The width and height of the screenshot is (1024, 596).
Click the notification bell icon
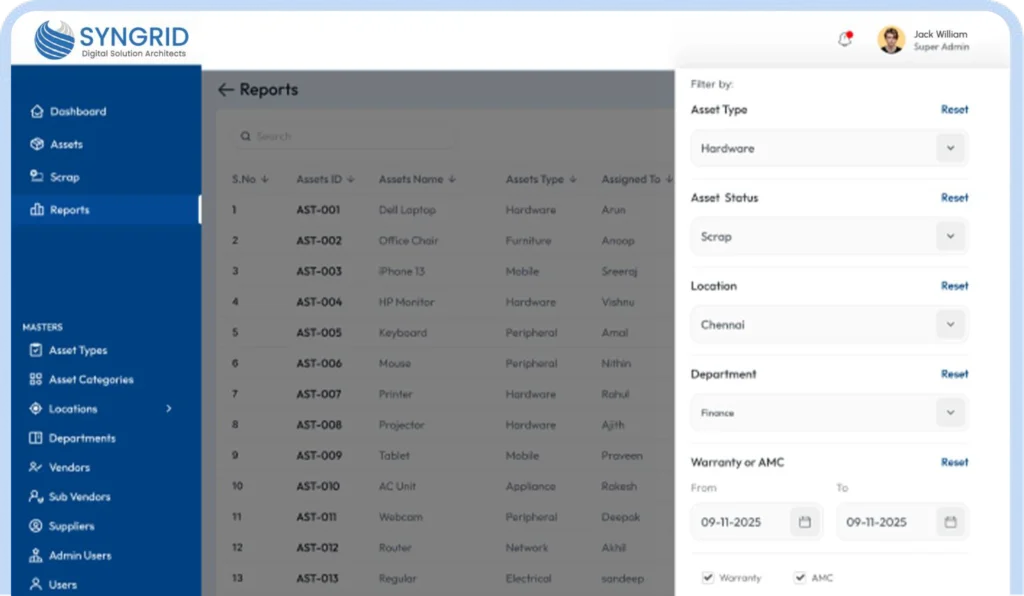(x=845, y=40)
